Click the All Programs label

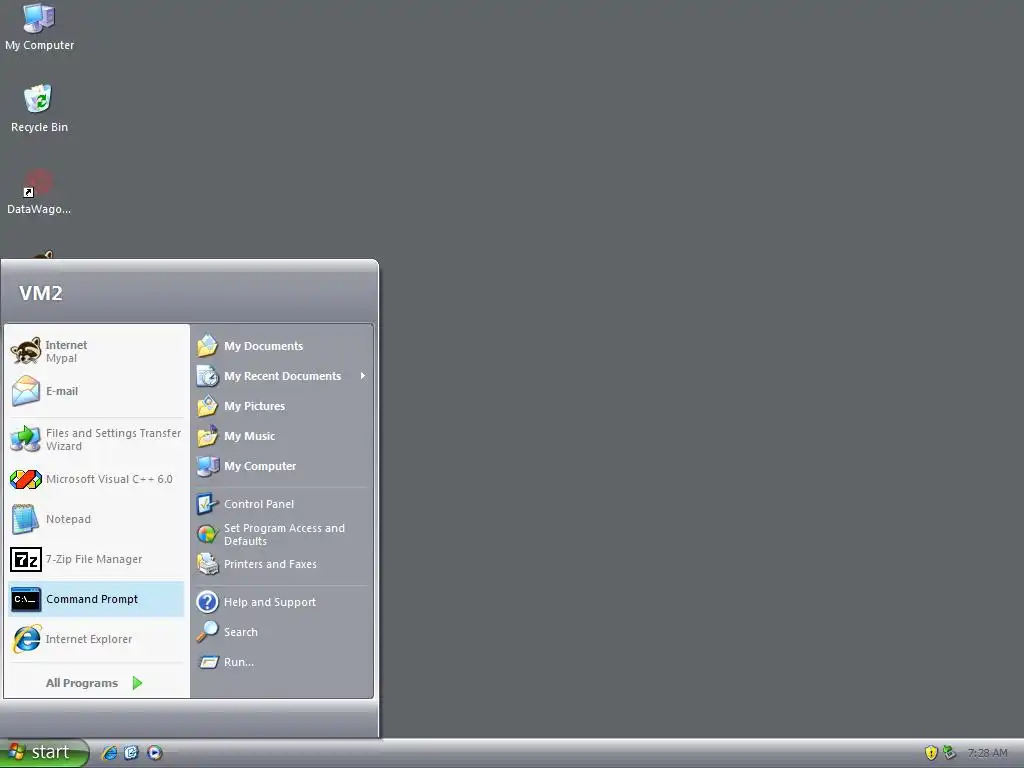point(82,683)
